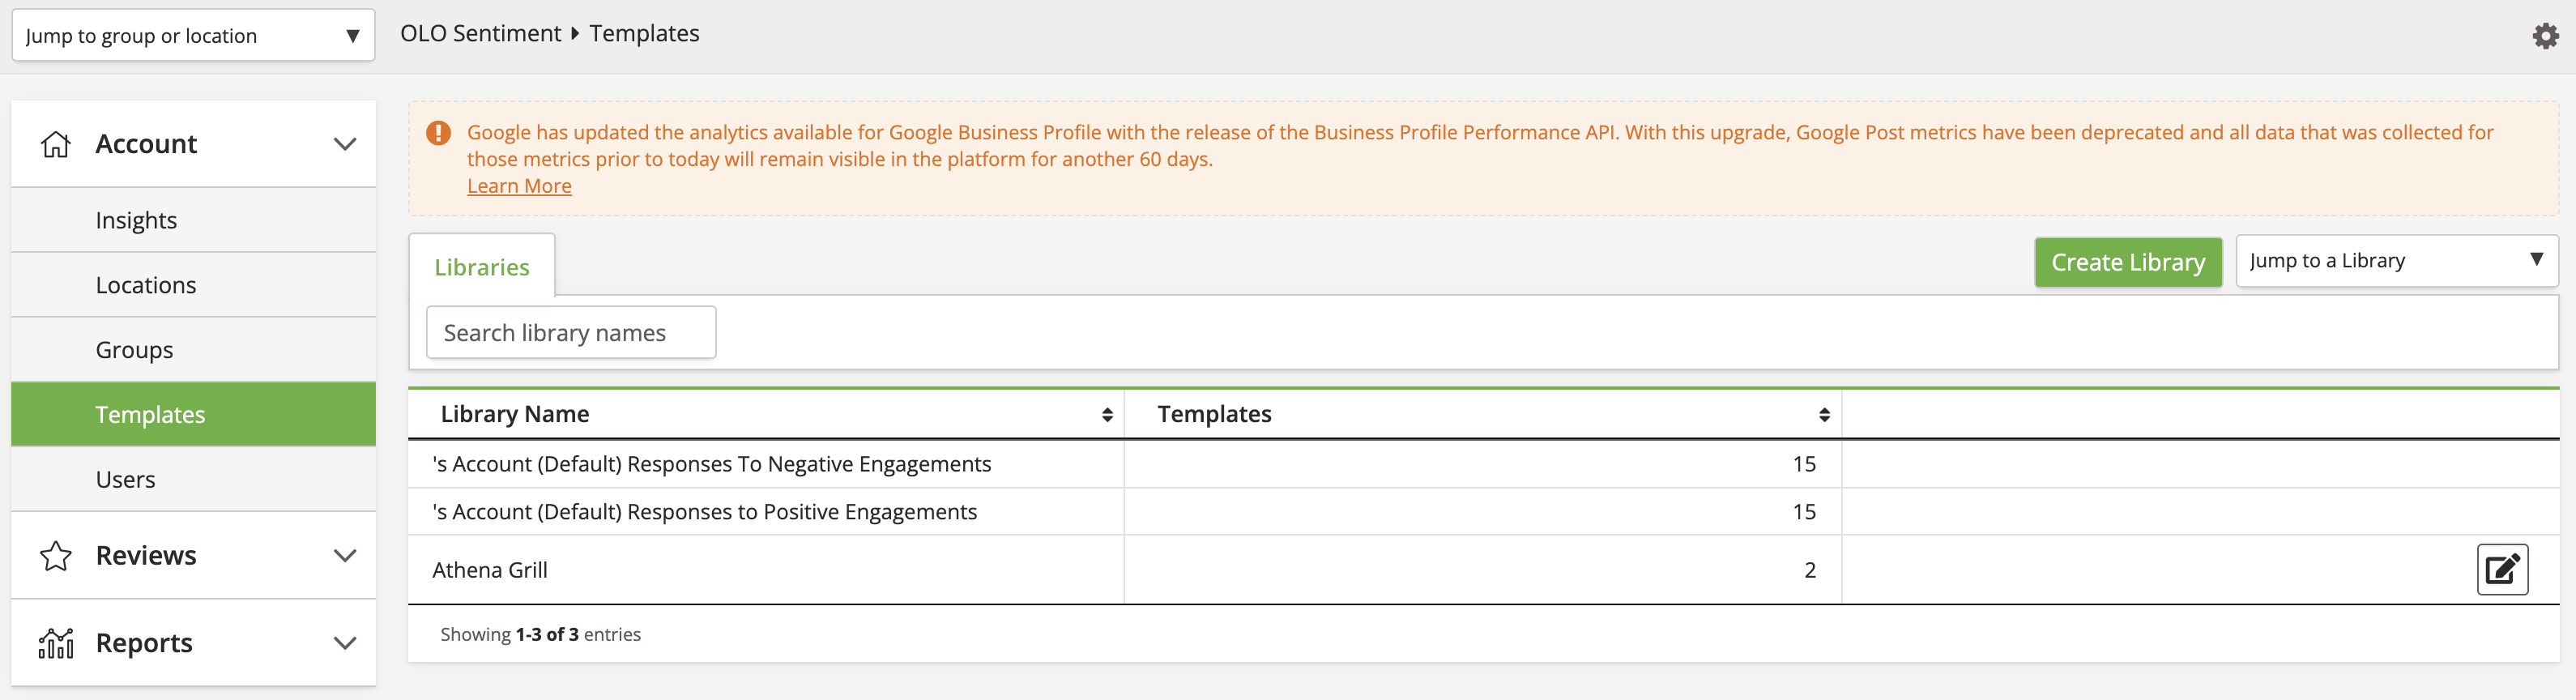The height and width of the screenshot is (700, 2576).
Task: Select Groups in the sidebar
Action: pyautogui.click(x=193, y=350)
